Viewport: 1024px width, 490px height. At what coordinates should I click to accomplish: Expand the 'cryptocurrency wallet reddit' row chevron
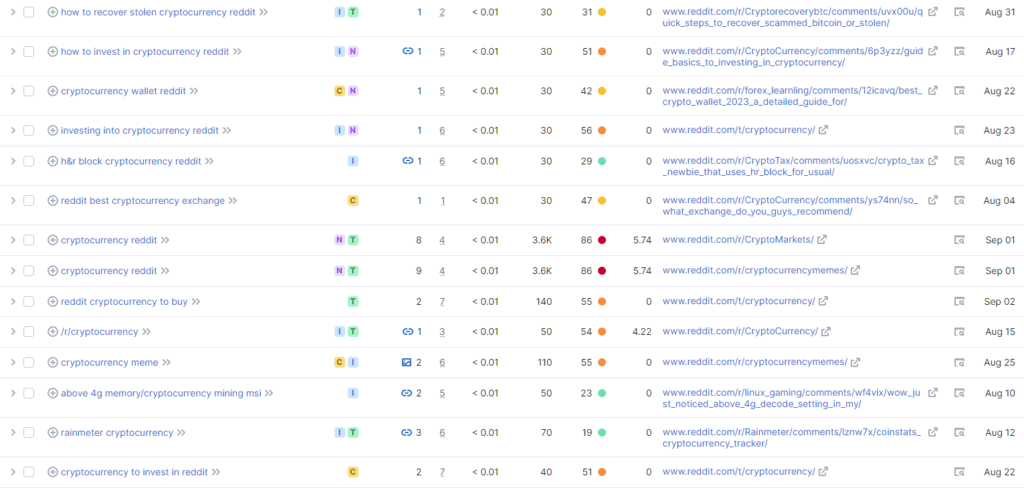point(12,91)
